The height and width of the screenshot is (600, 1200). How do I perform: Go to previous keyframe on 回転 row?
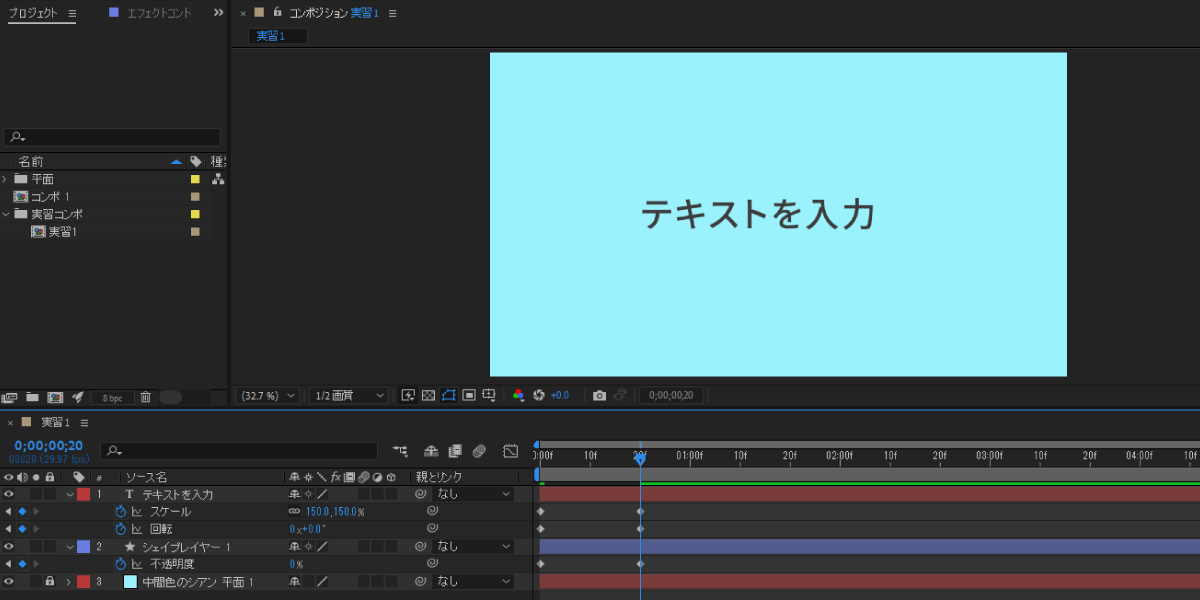coord(9,529)
